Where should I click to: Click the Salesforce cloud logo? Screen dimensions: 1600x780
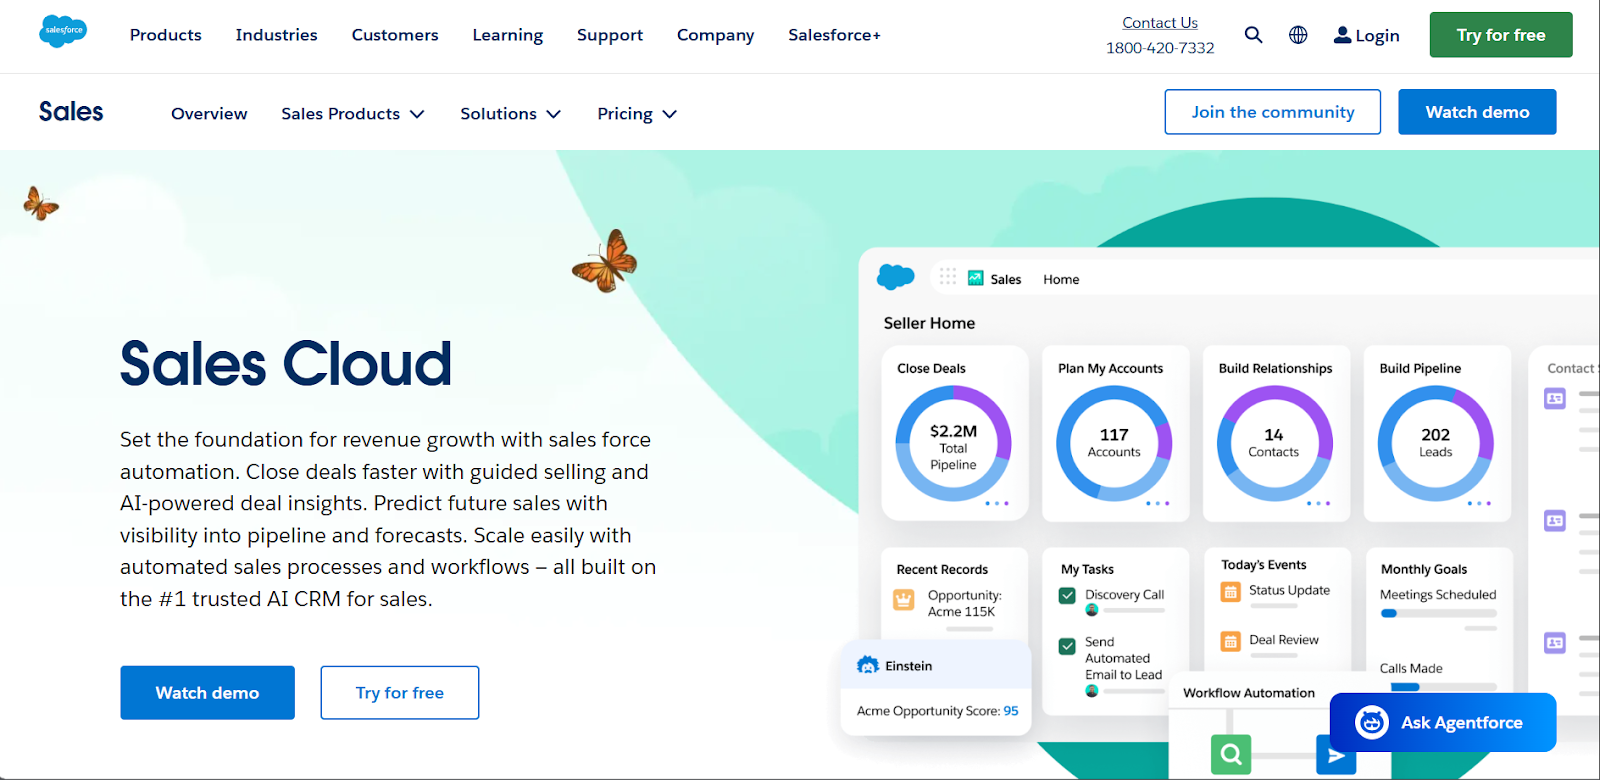63,31
